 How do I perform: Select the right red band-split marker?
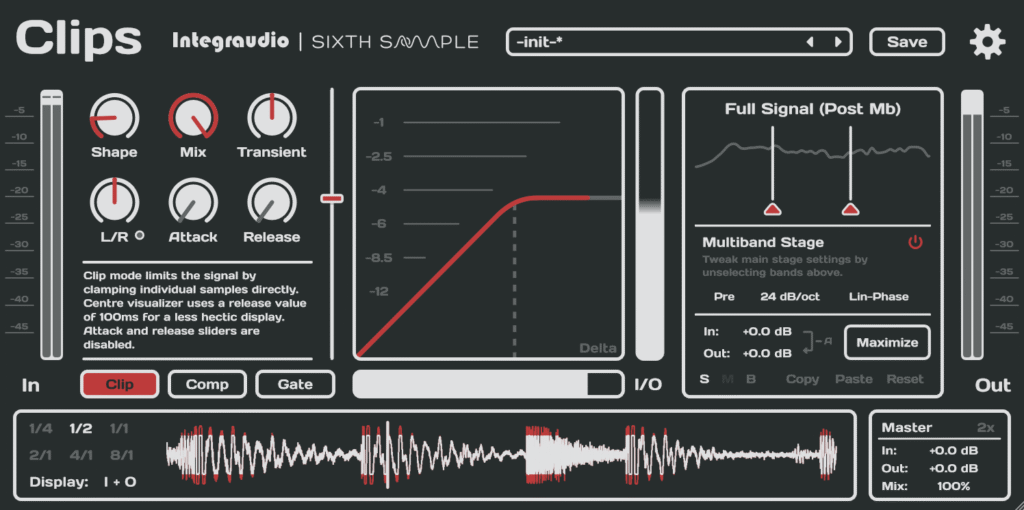click(851, 209)
